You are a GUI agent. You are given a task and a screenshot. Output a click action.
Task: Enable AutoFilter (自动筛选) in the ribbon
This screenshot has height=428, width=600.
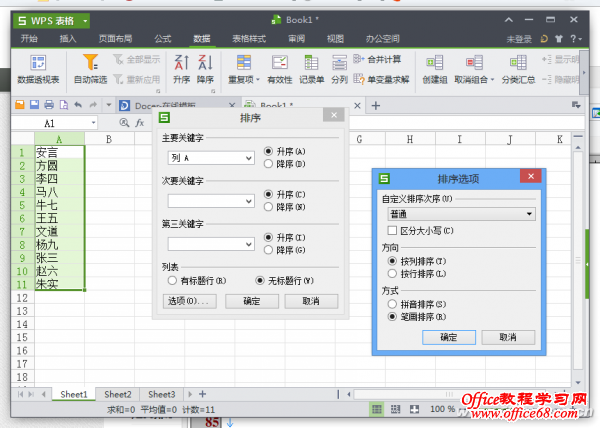click(x=91, y=69)
